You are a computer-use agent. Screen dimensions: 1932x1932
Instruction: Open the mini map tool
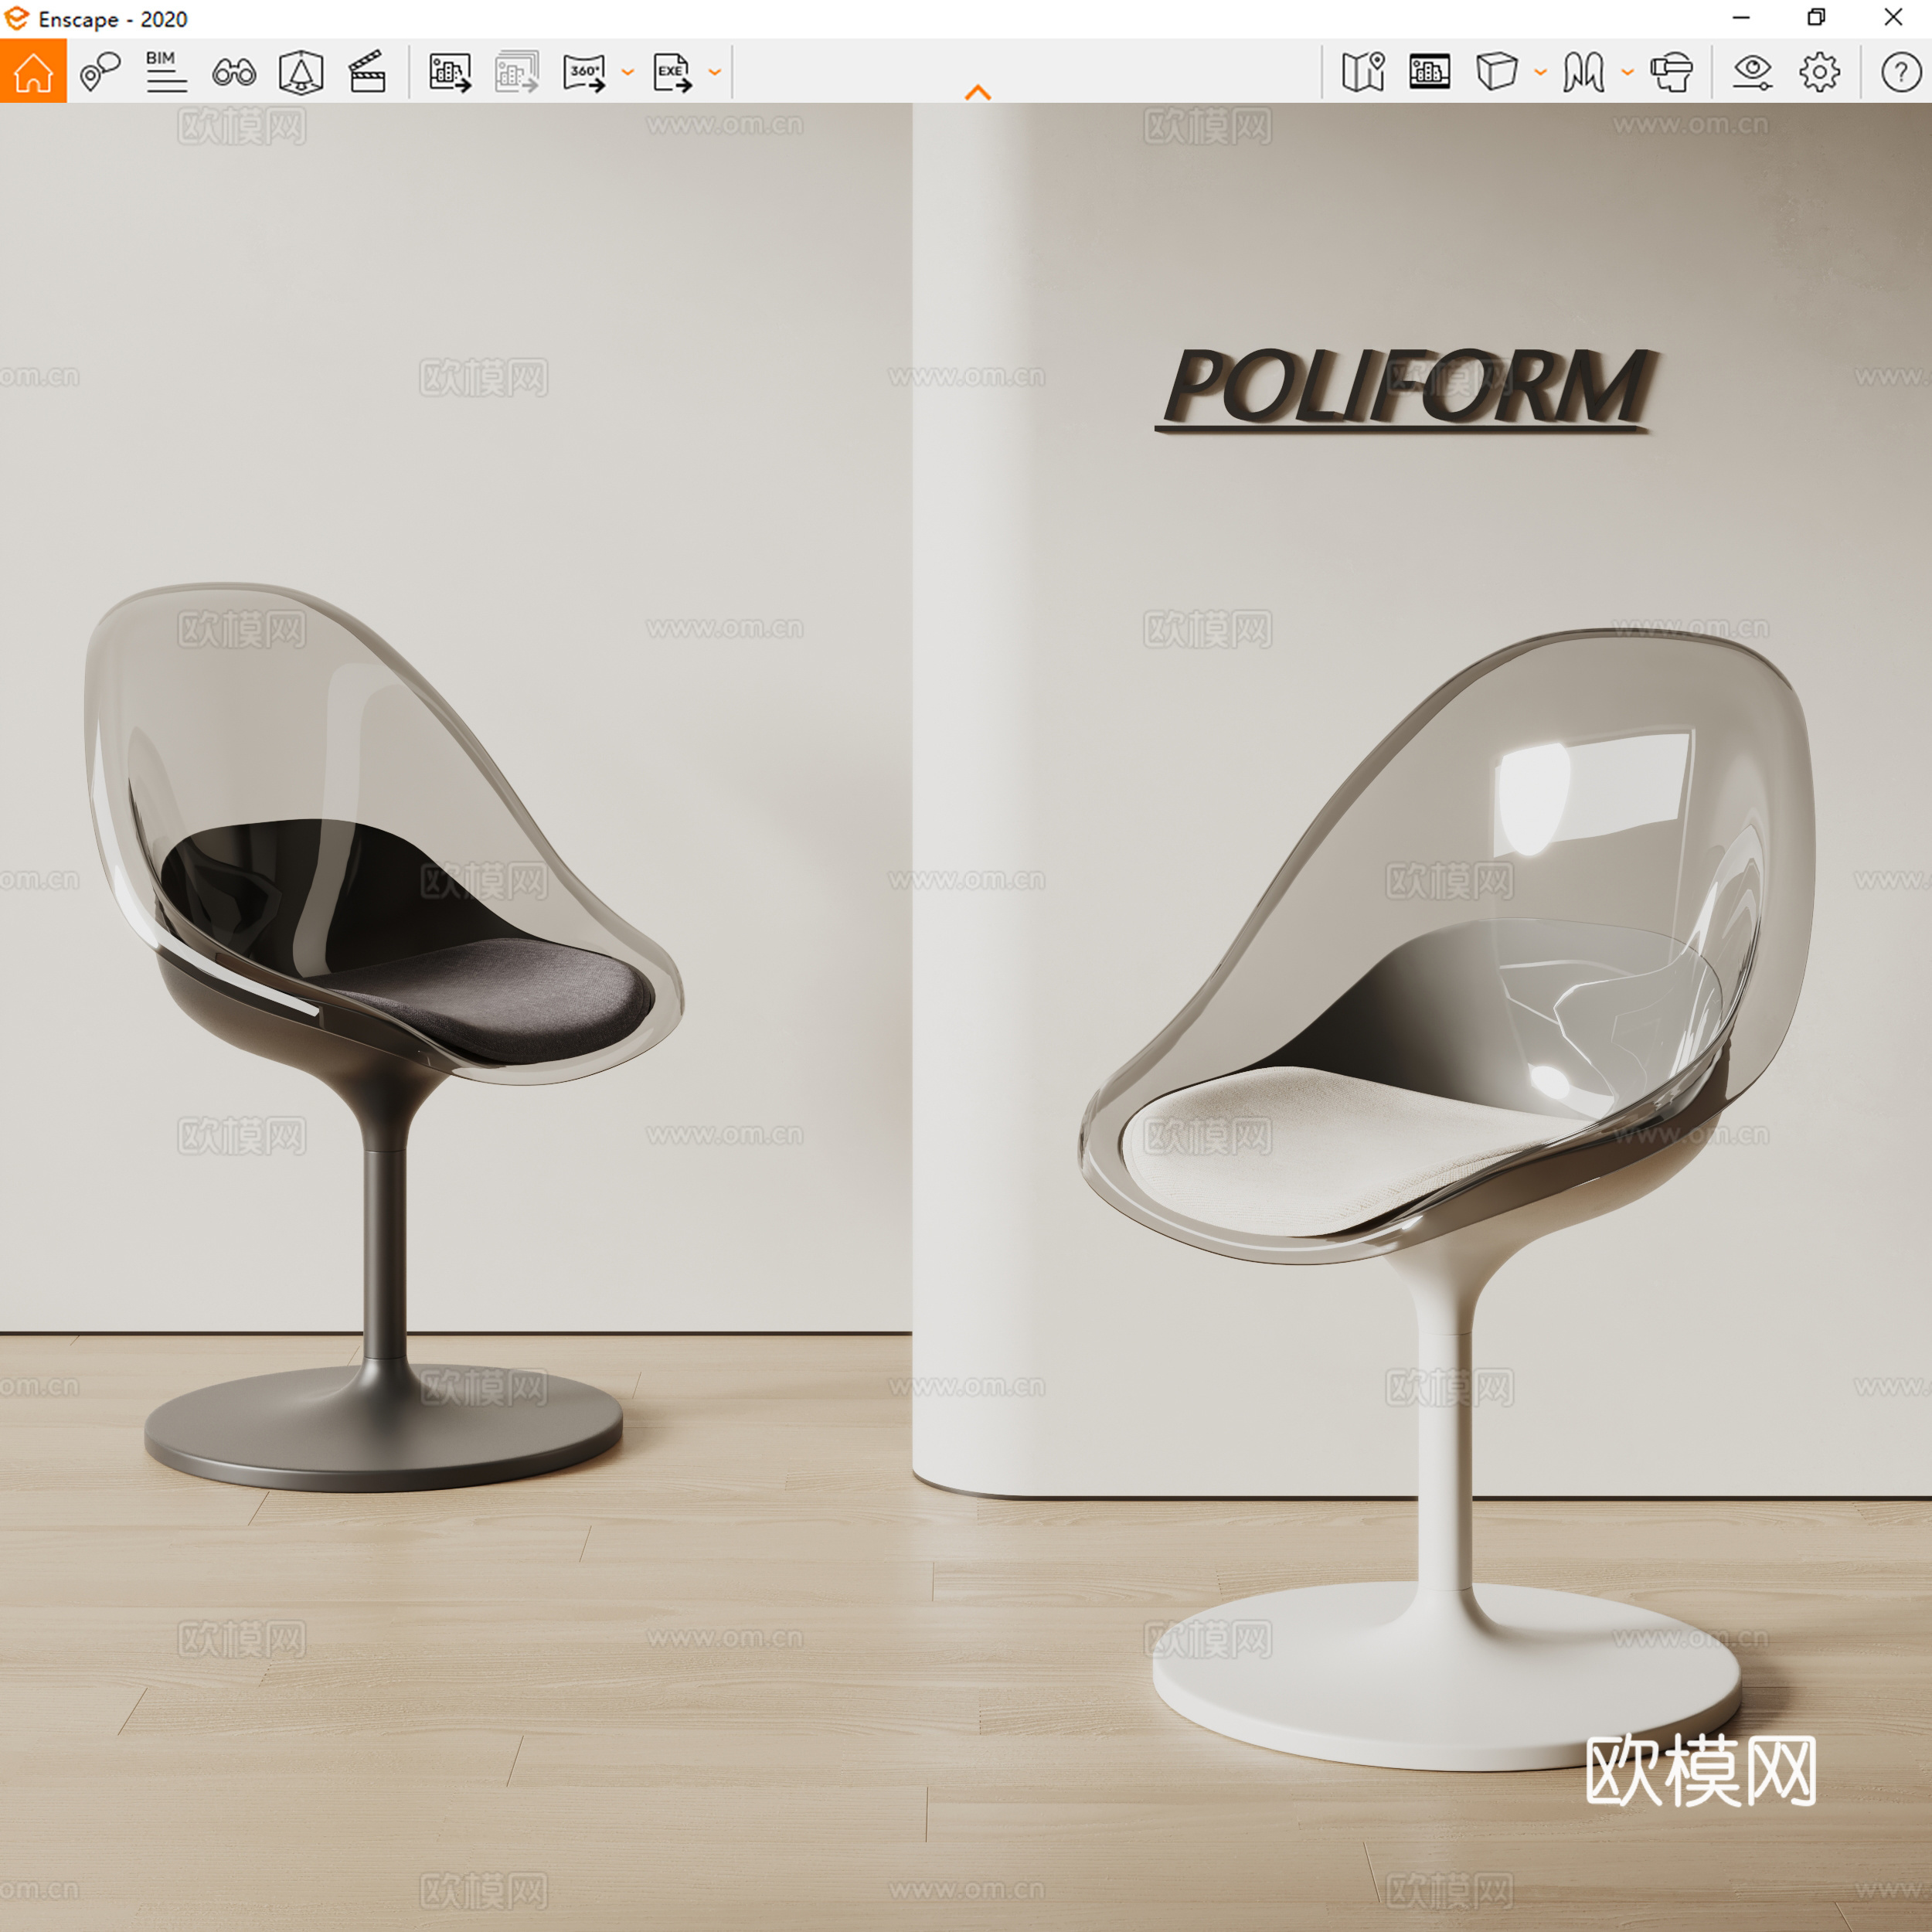1362,70
